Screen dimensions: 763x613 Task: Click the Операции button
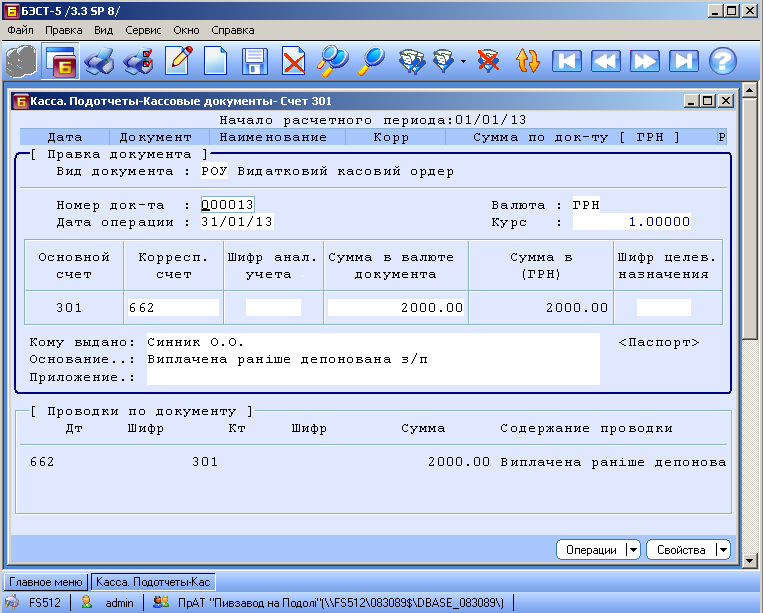pyautogui.click(x=591, y=550)
